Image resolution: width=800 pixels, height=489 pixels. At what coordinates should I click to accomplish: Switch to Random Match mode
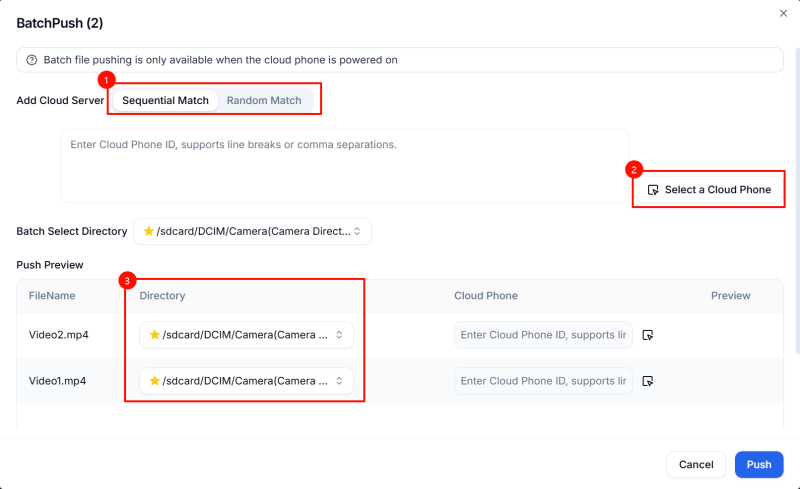pyautogui.click(x=264, y=101)
